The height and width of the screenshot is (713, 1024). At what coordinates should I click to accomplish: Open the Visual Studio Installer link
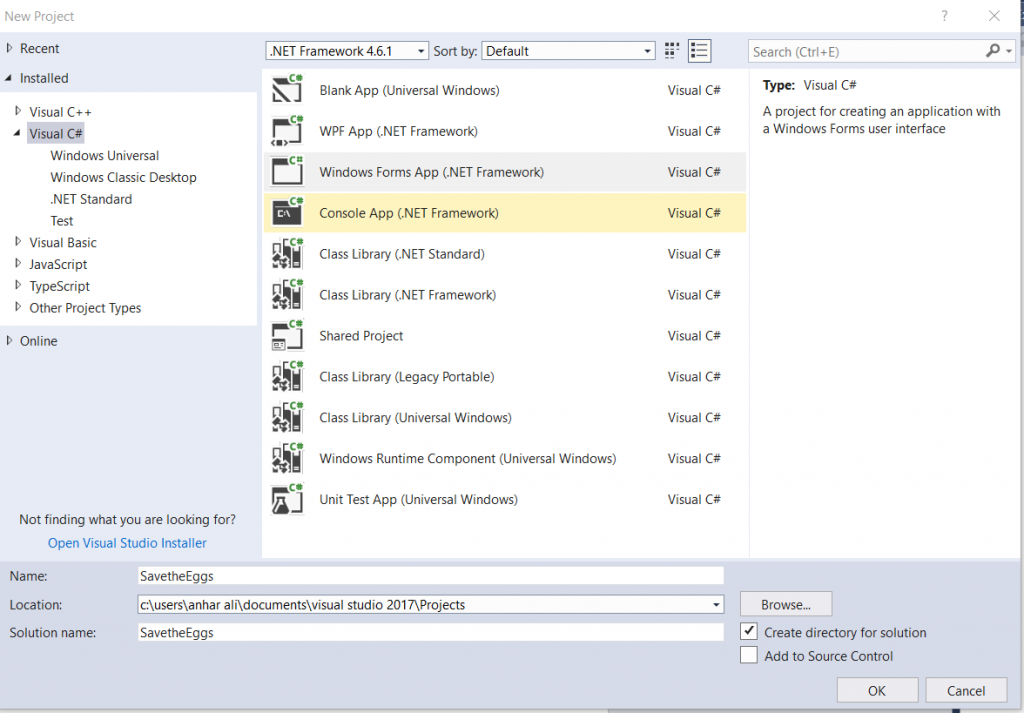pos(126,542)
